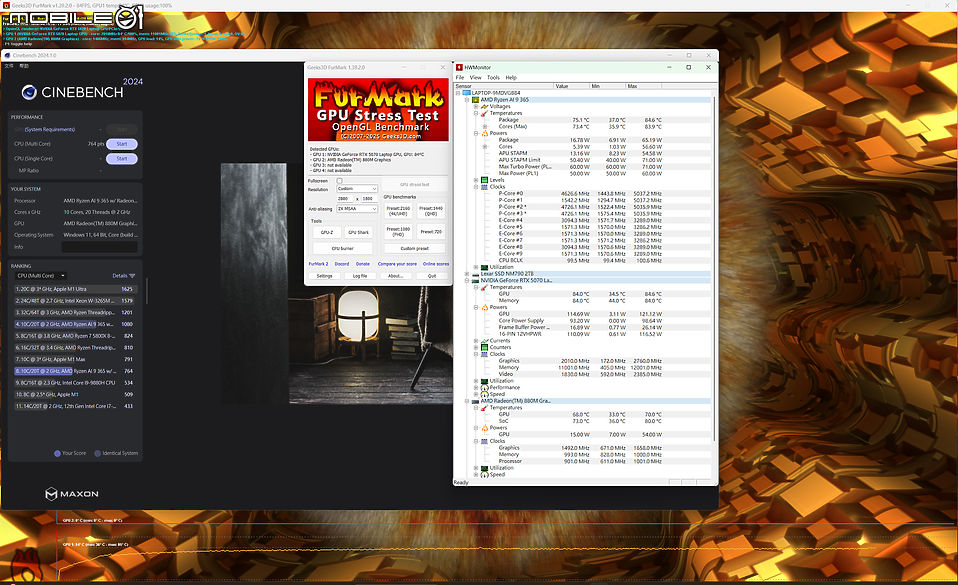Screen dimensions: 958x585
Task: Click the Maxon logo in Cinebench
Action: pyautogui.click(x=71, y=494)
